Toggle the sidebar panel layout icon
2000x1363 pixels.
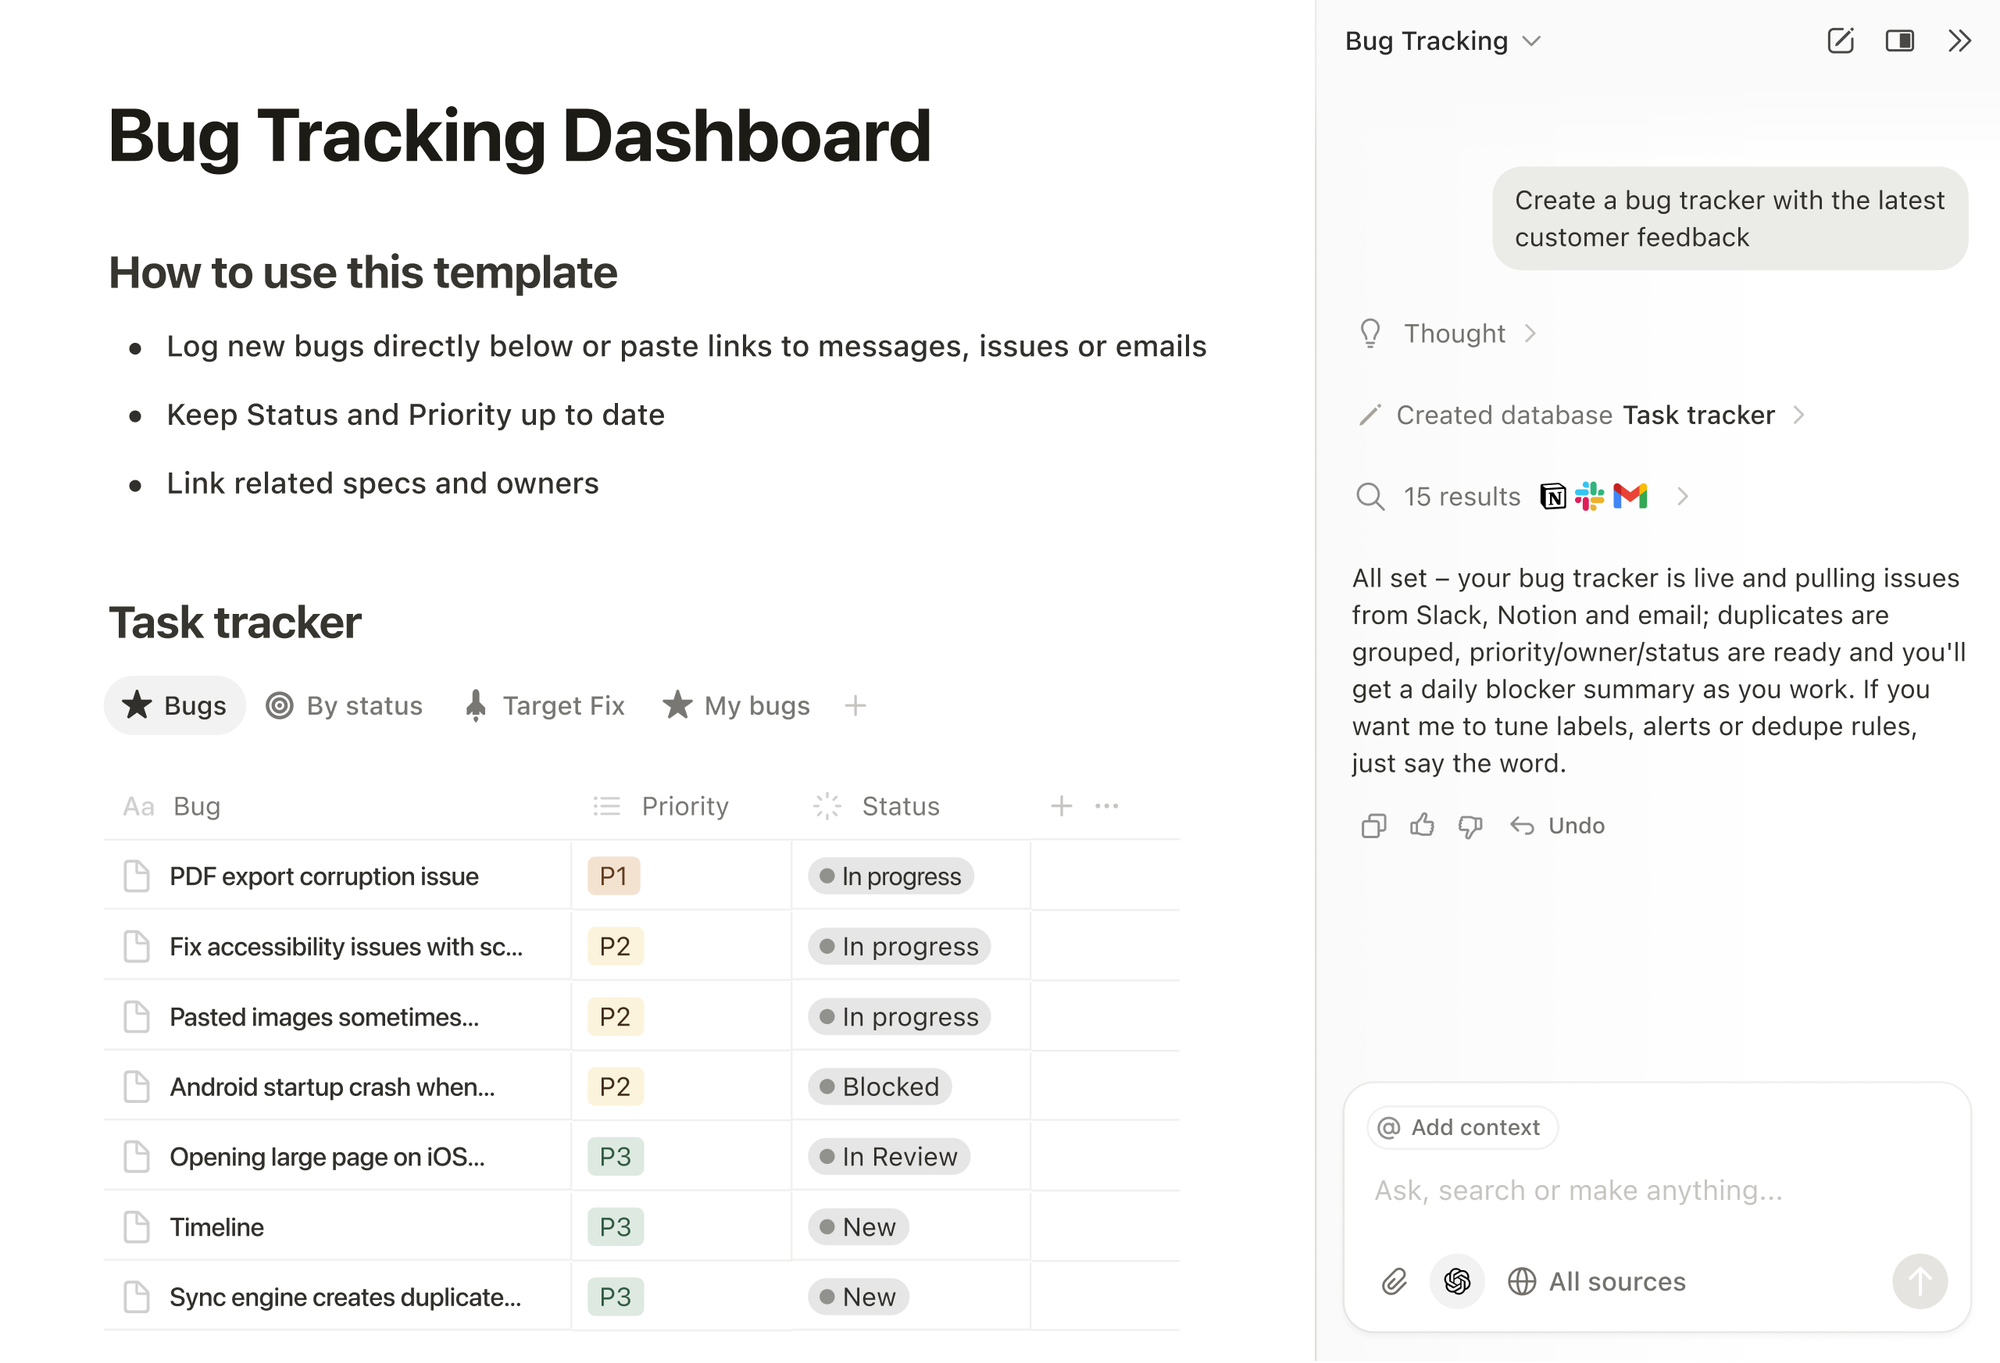[1899, 41]
